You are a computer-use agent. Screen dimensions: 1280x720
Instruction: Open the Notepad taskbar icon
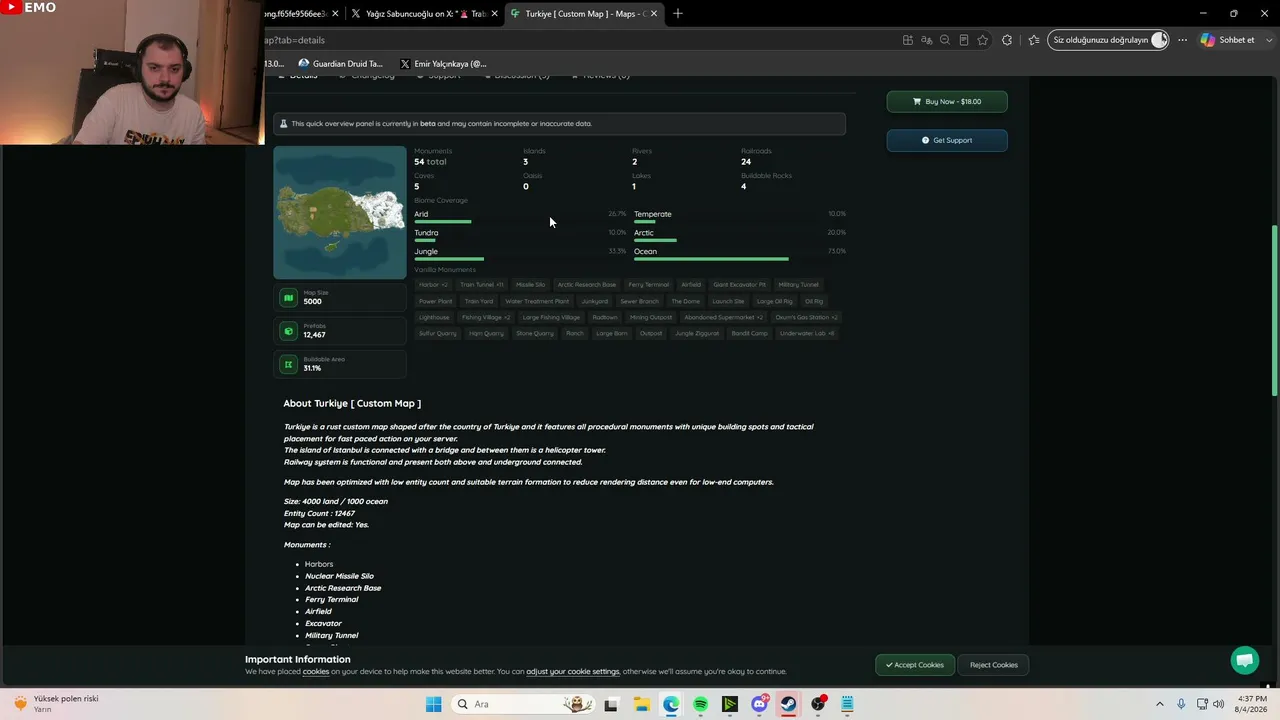[848, 704]
